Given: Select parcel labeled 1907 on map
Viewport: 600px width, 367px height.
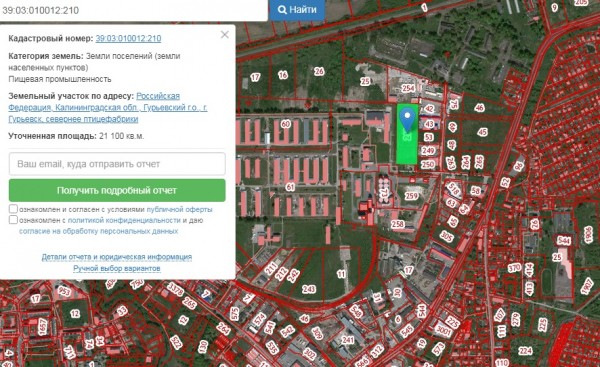Looking at the screenshot, I should 587,286.
